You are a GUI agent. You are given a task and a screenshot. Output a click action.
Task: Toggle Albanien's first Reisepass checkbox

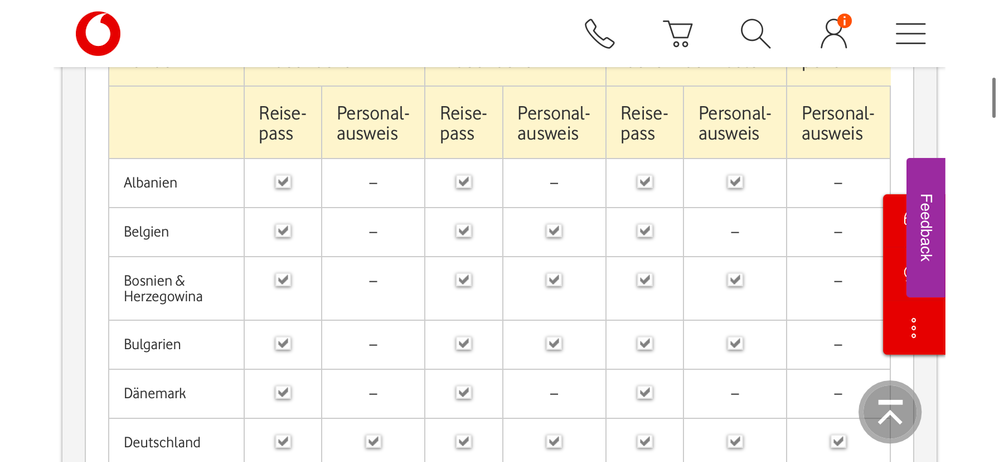click(283, 182)
